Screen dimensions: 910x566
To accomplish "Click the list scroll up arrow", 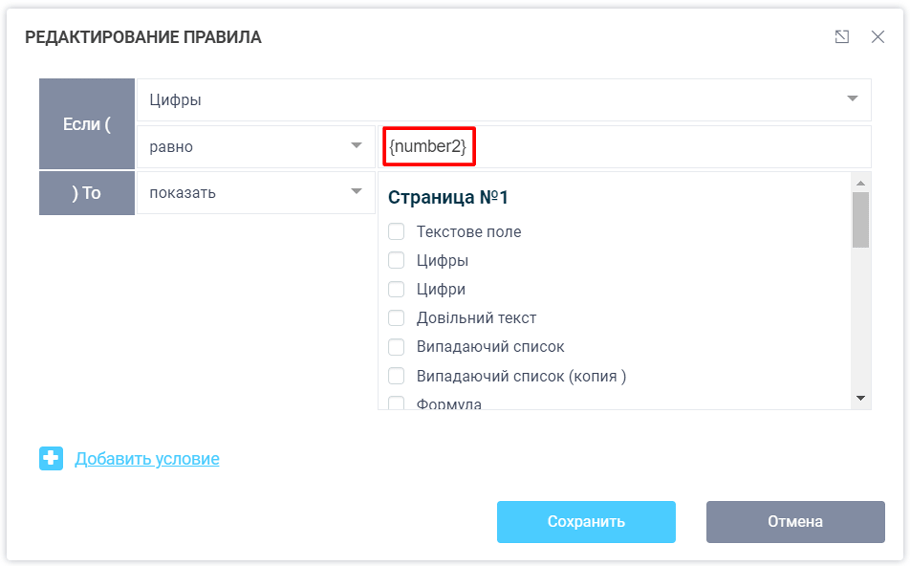I will click(860, 182).
